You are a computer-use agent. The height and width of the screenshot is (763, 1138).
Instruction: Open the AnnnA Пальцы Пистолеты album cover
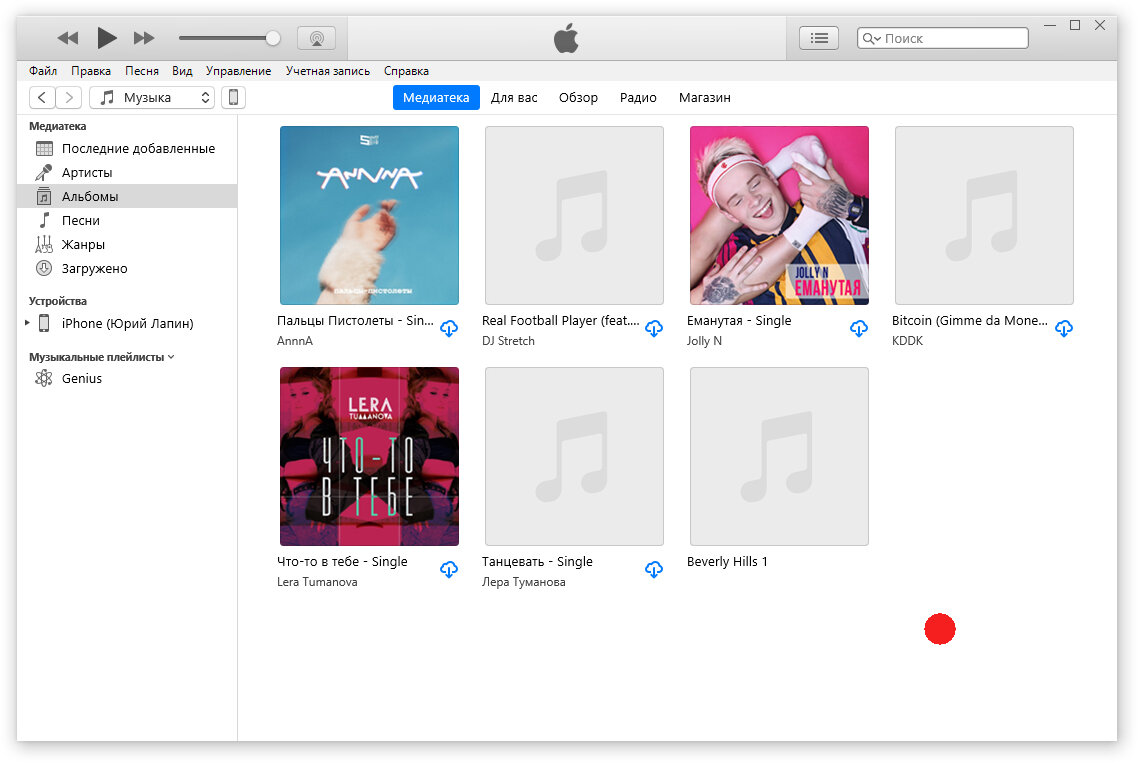[x=369, y=216]
